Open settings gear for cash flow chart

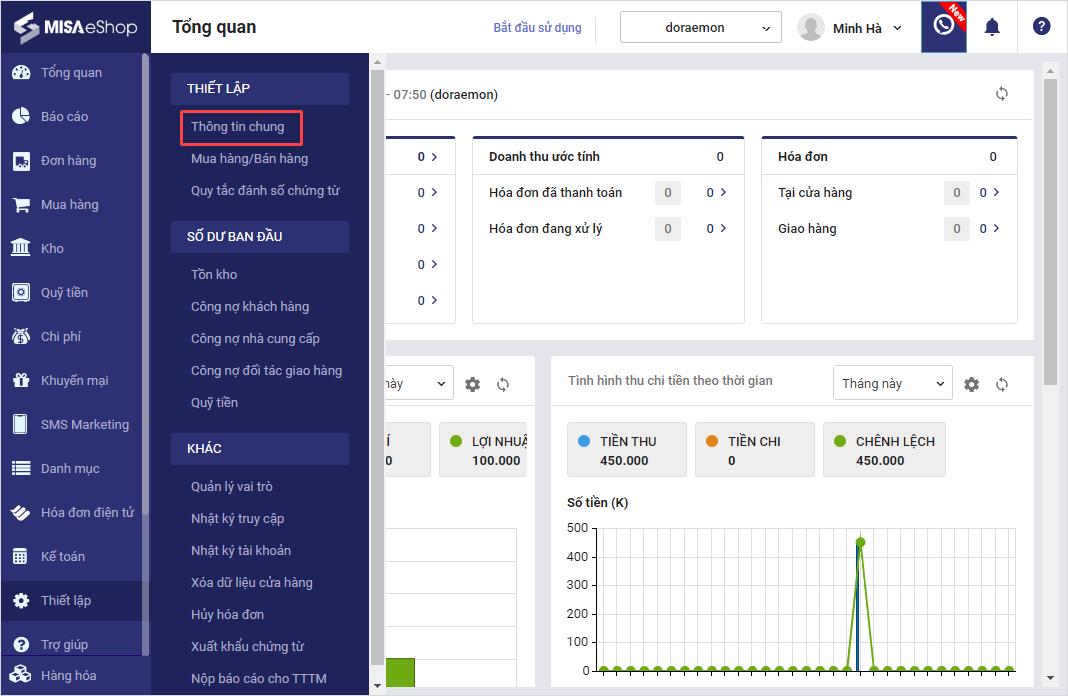click(971, 384)
